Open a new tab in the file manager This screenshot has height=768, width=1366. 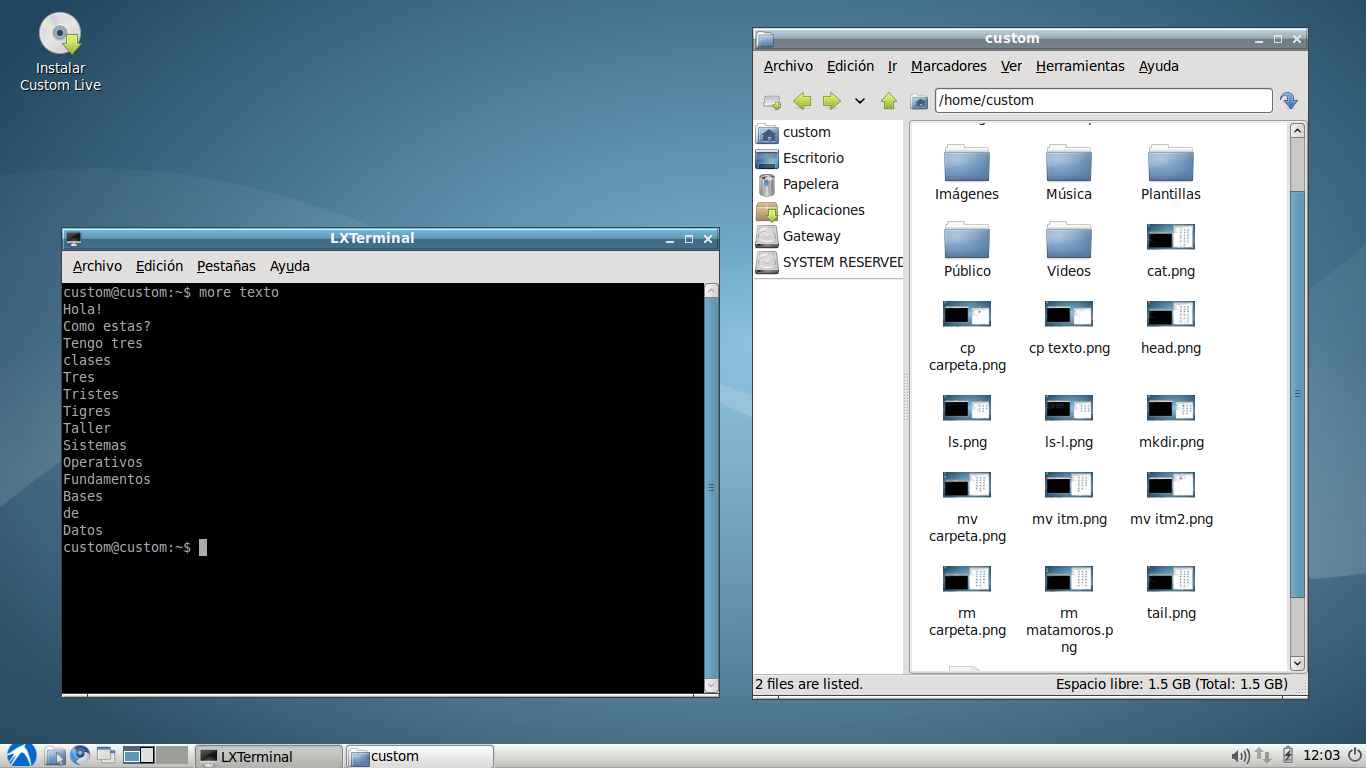click(x=771, y=100)
